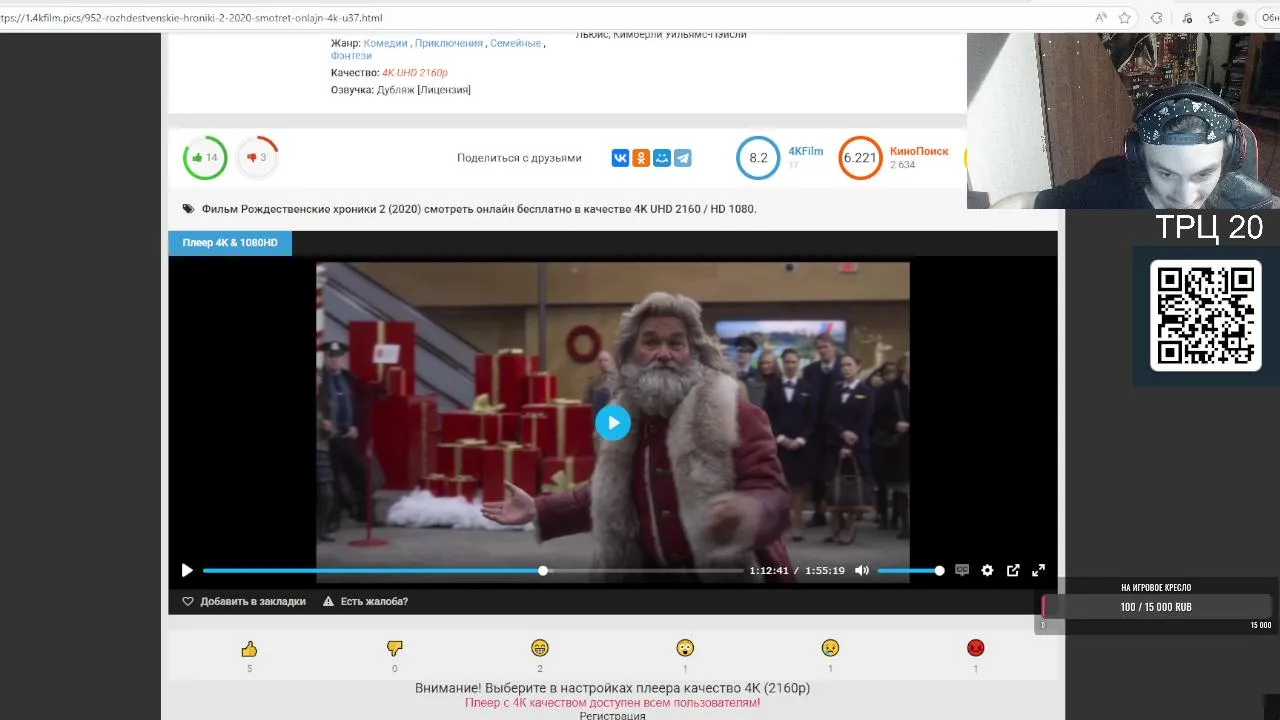Viewport: 1280px width, 720px height.
Task: Open the 'Приключения' genre link
Action: (x=448, y=43)
